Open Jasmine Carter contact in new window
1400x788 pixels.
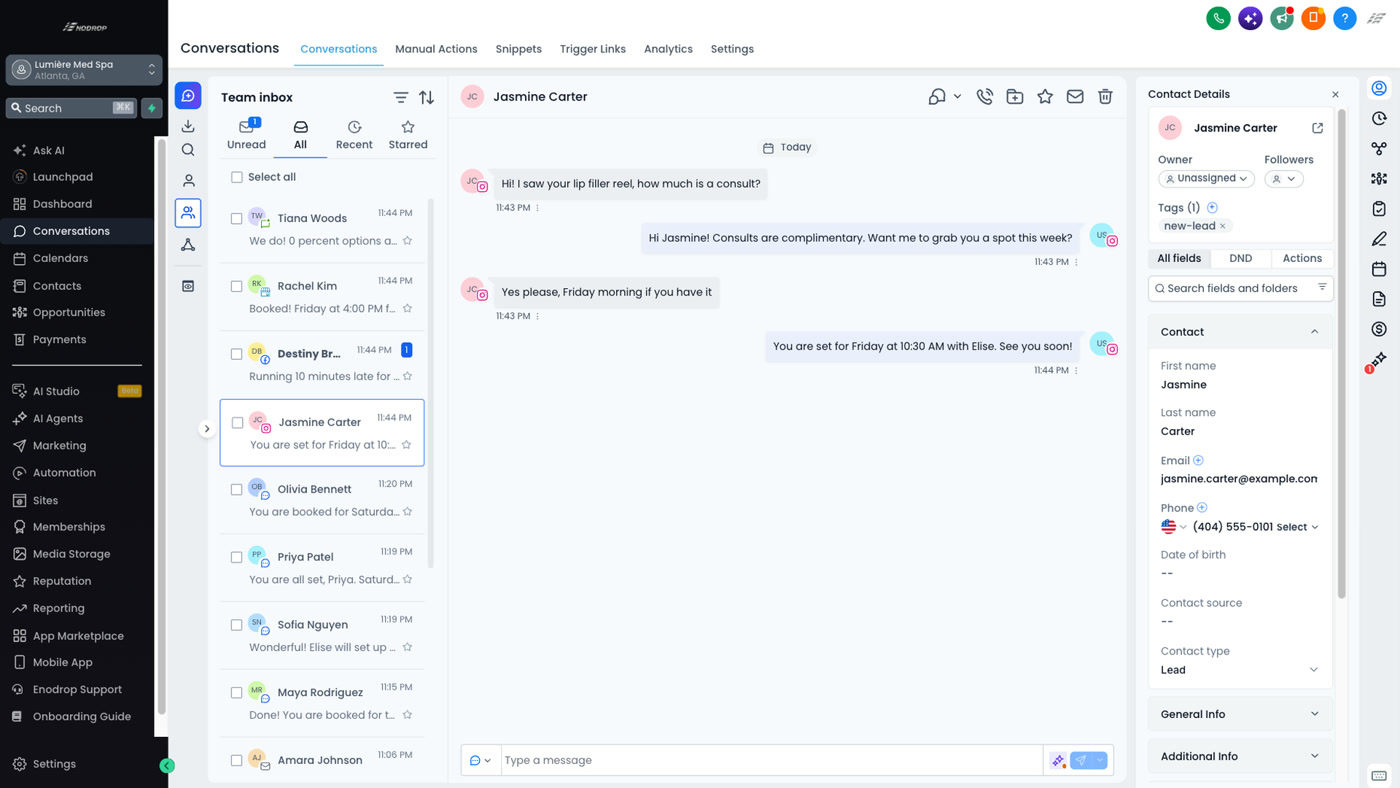(x=1317, y=128)
